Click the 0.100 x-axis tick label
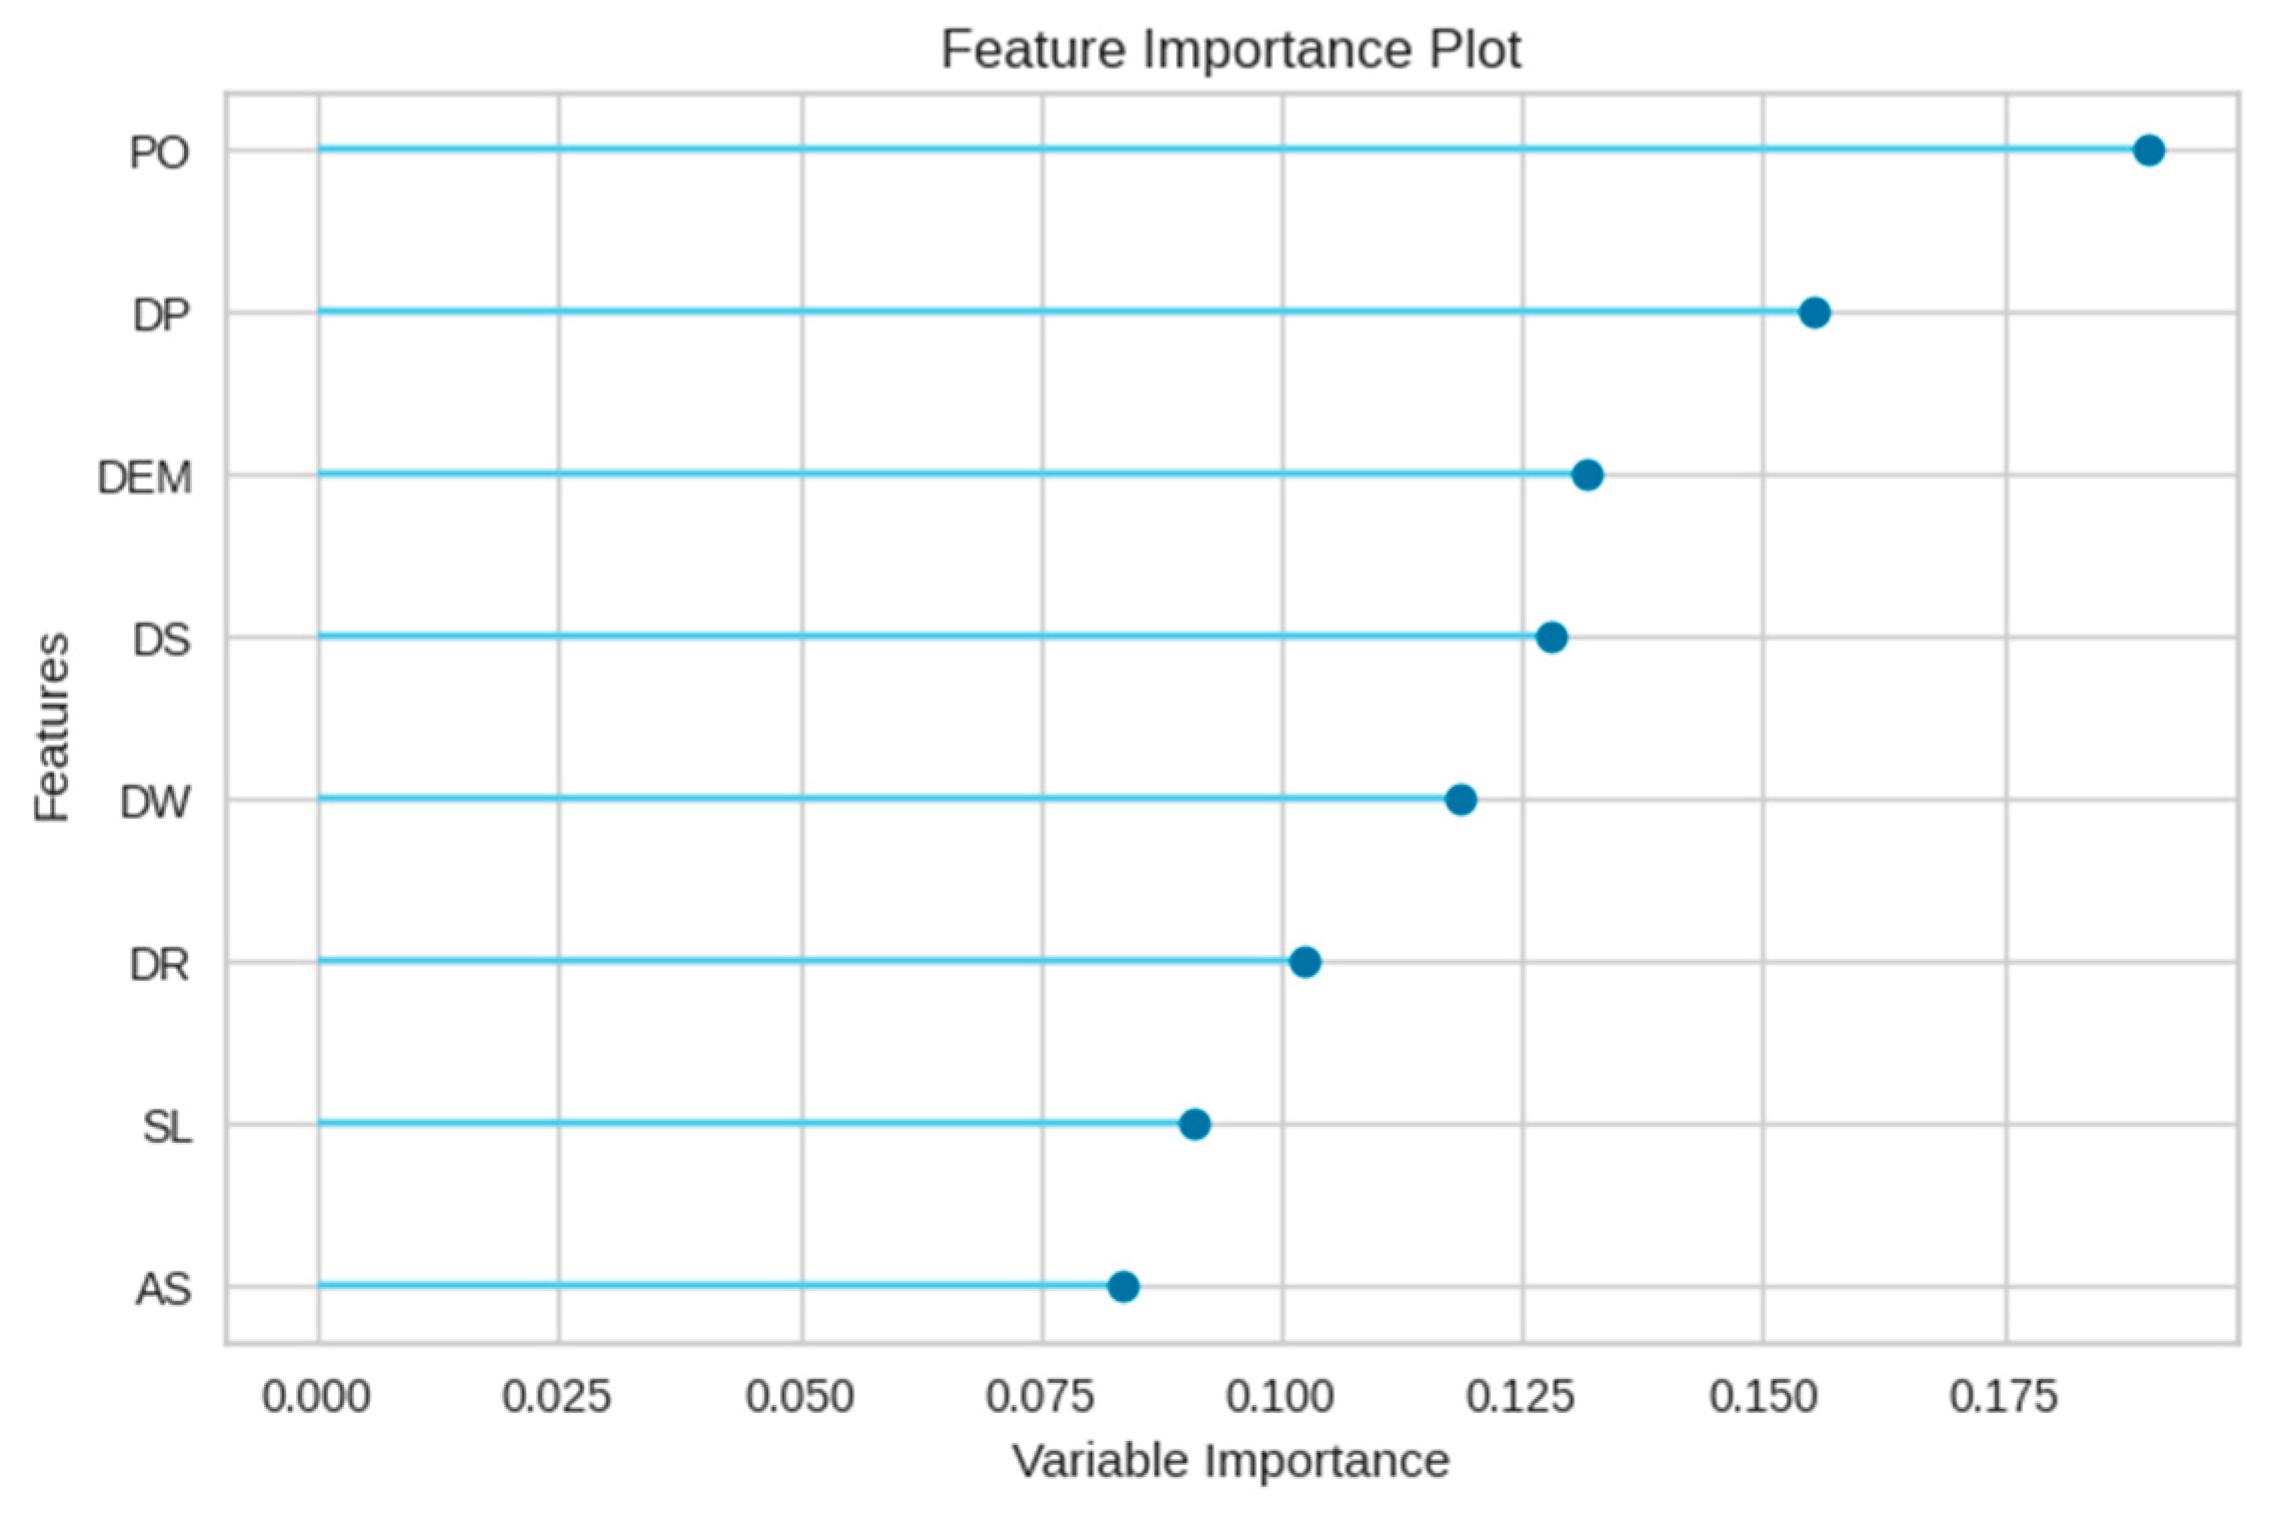 click(x=1281, y=1396)
